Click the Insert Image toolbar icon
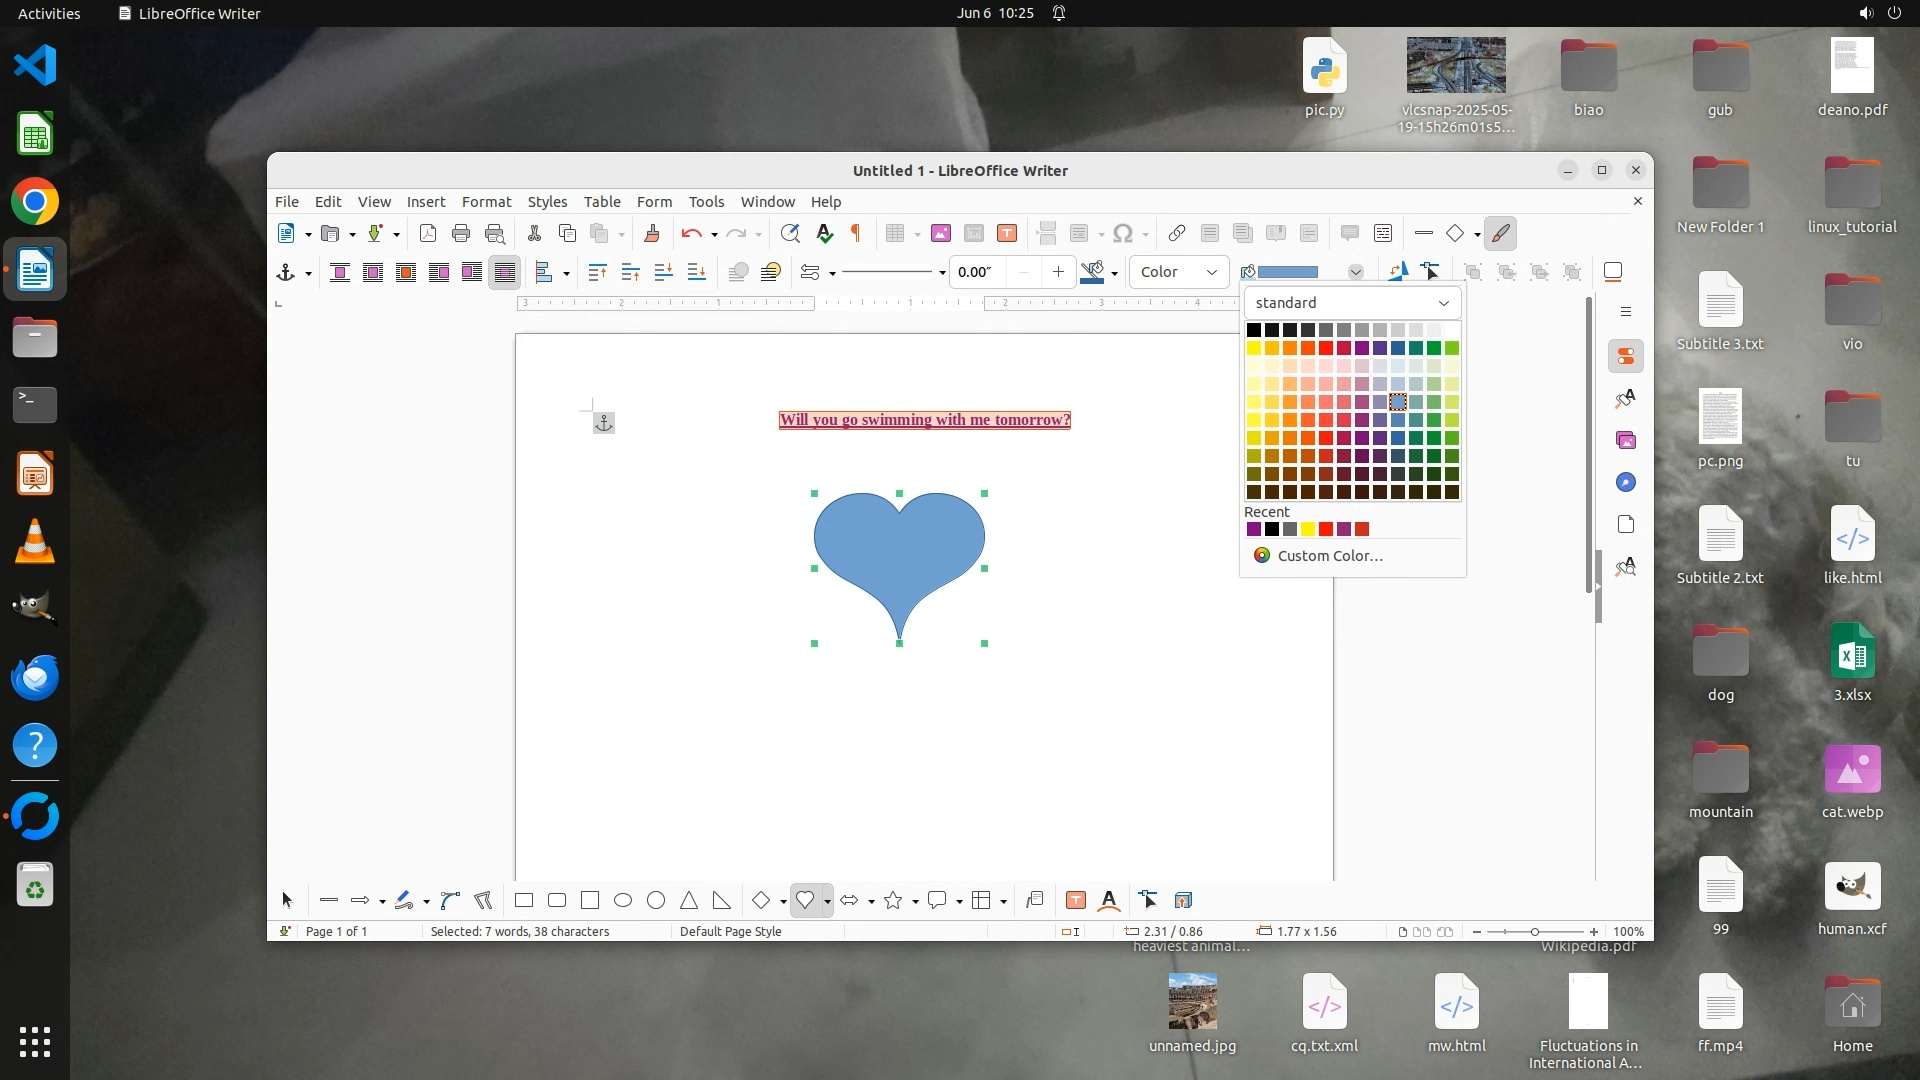The image size is (1920, 1080). [x=941, y=233]
